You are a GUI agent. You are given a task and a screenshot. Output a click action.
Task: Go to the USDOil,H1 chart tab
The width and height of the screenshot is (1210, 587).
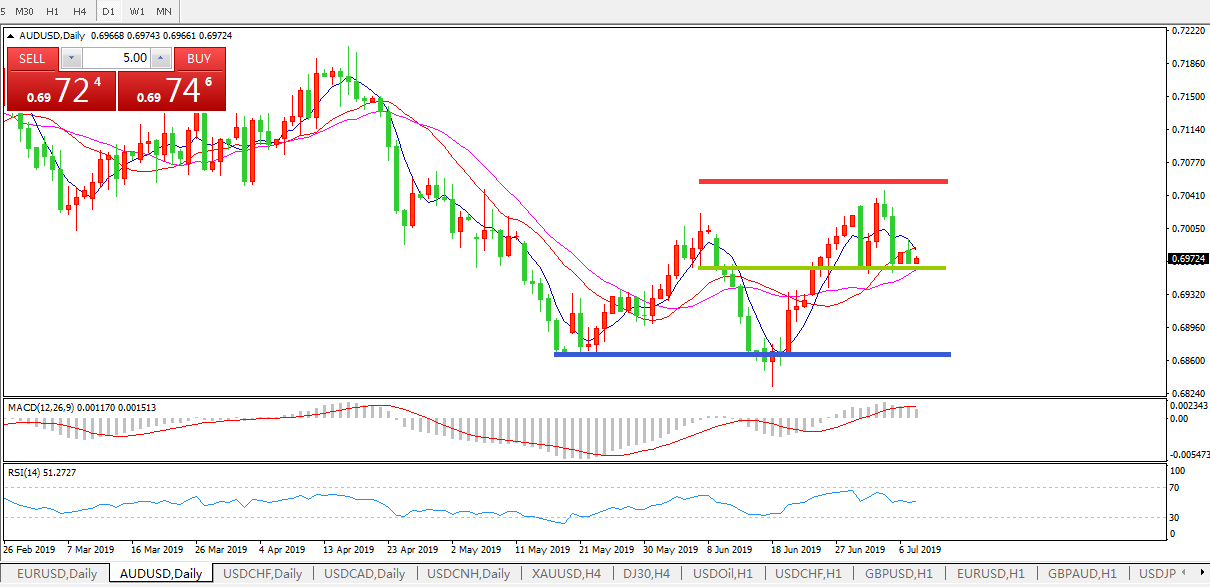(x=723, y=574)
